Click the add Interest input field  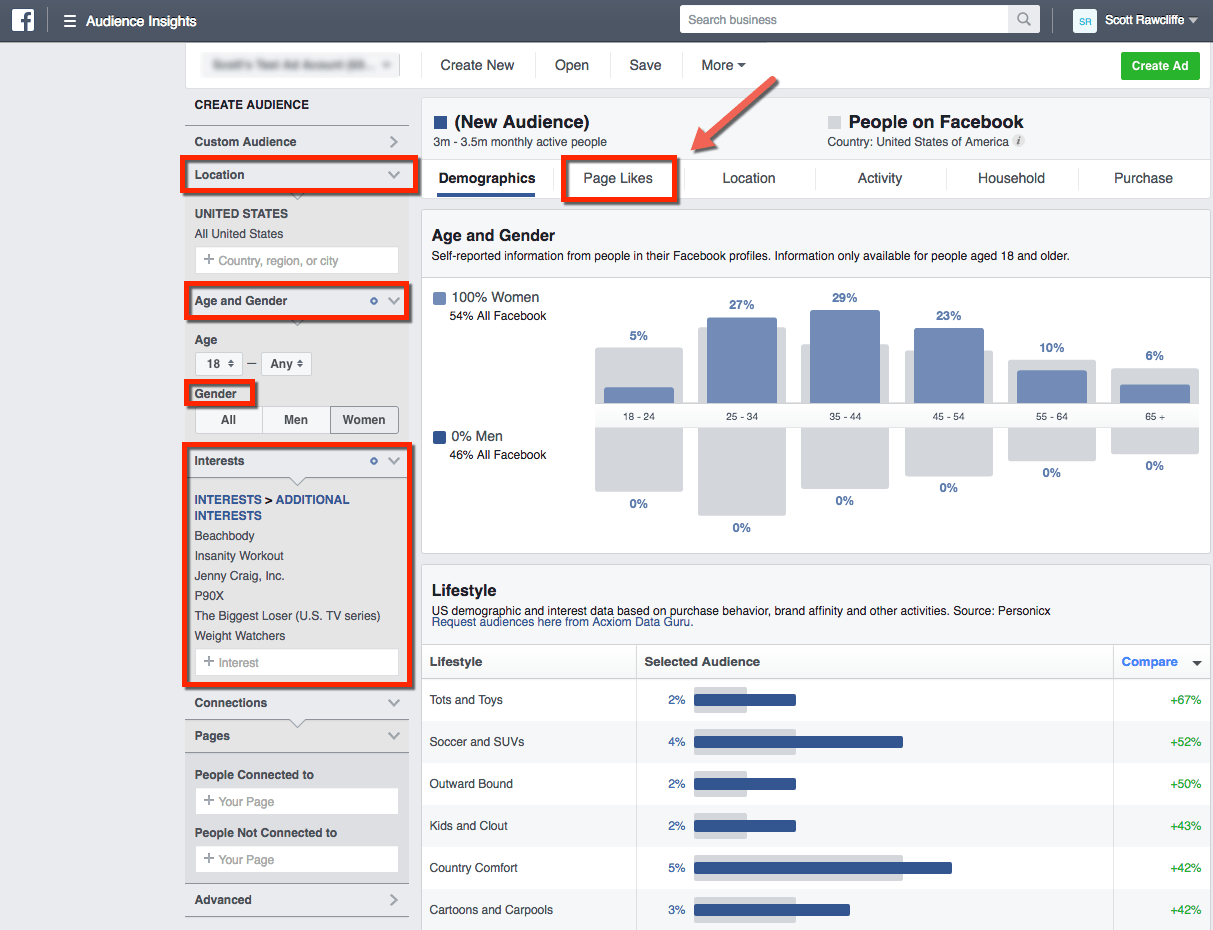[x=297, y=663]
